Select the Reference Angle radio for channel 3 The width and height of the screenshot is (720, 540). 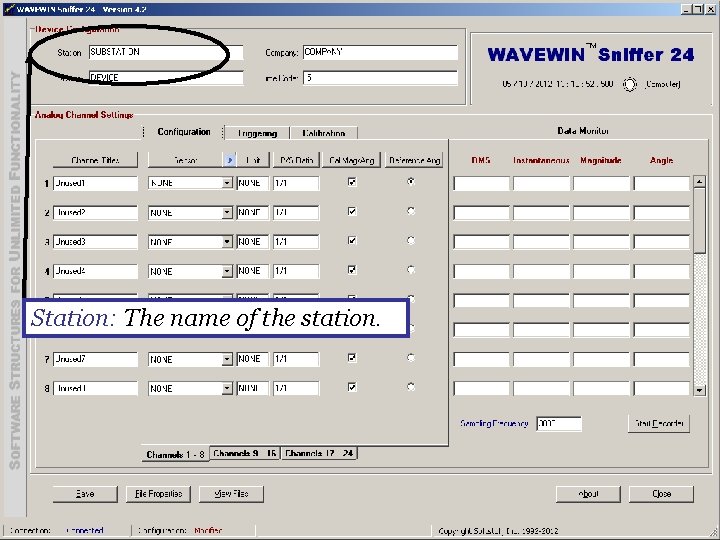tap(411, 240)
